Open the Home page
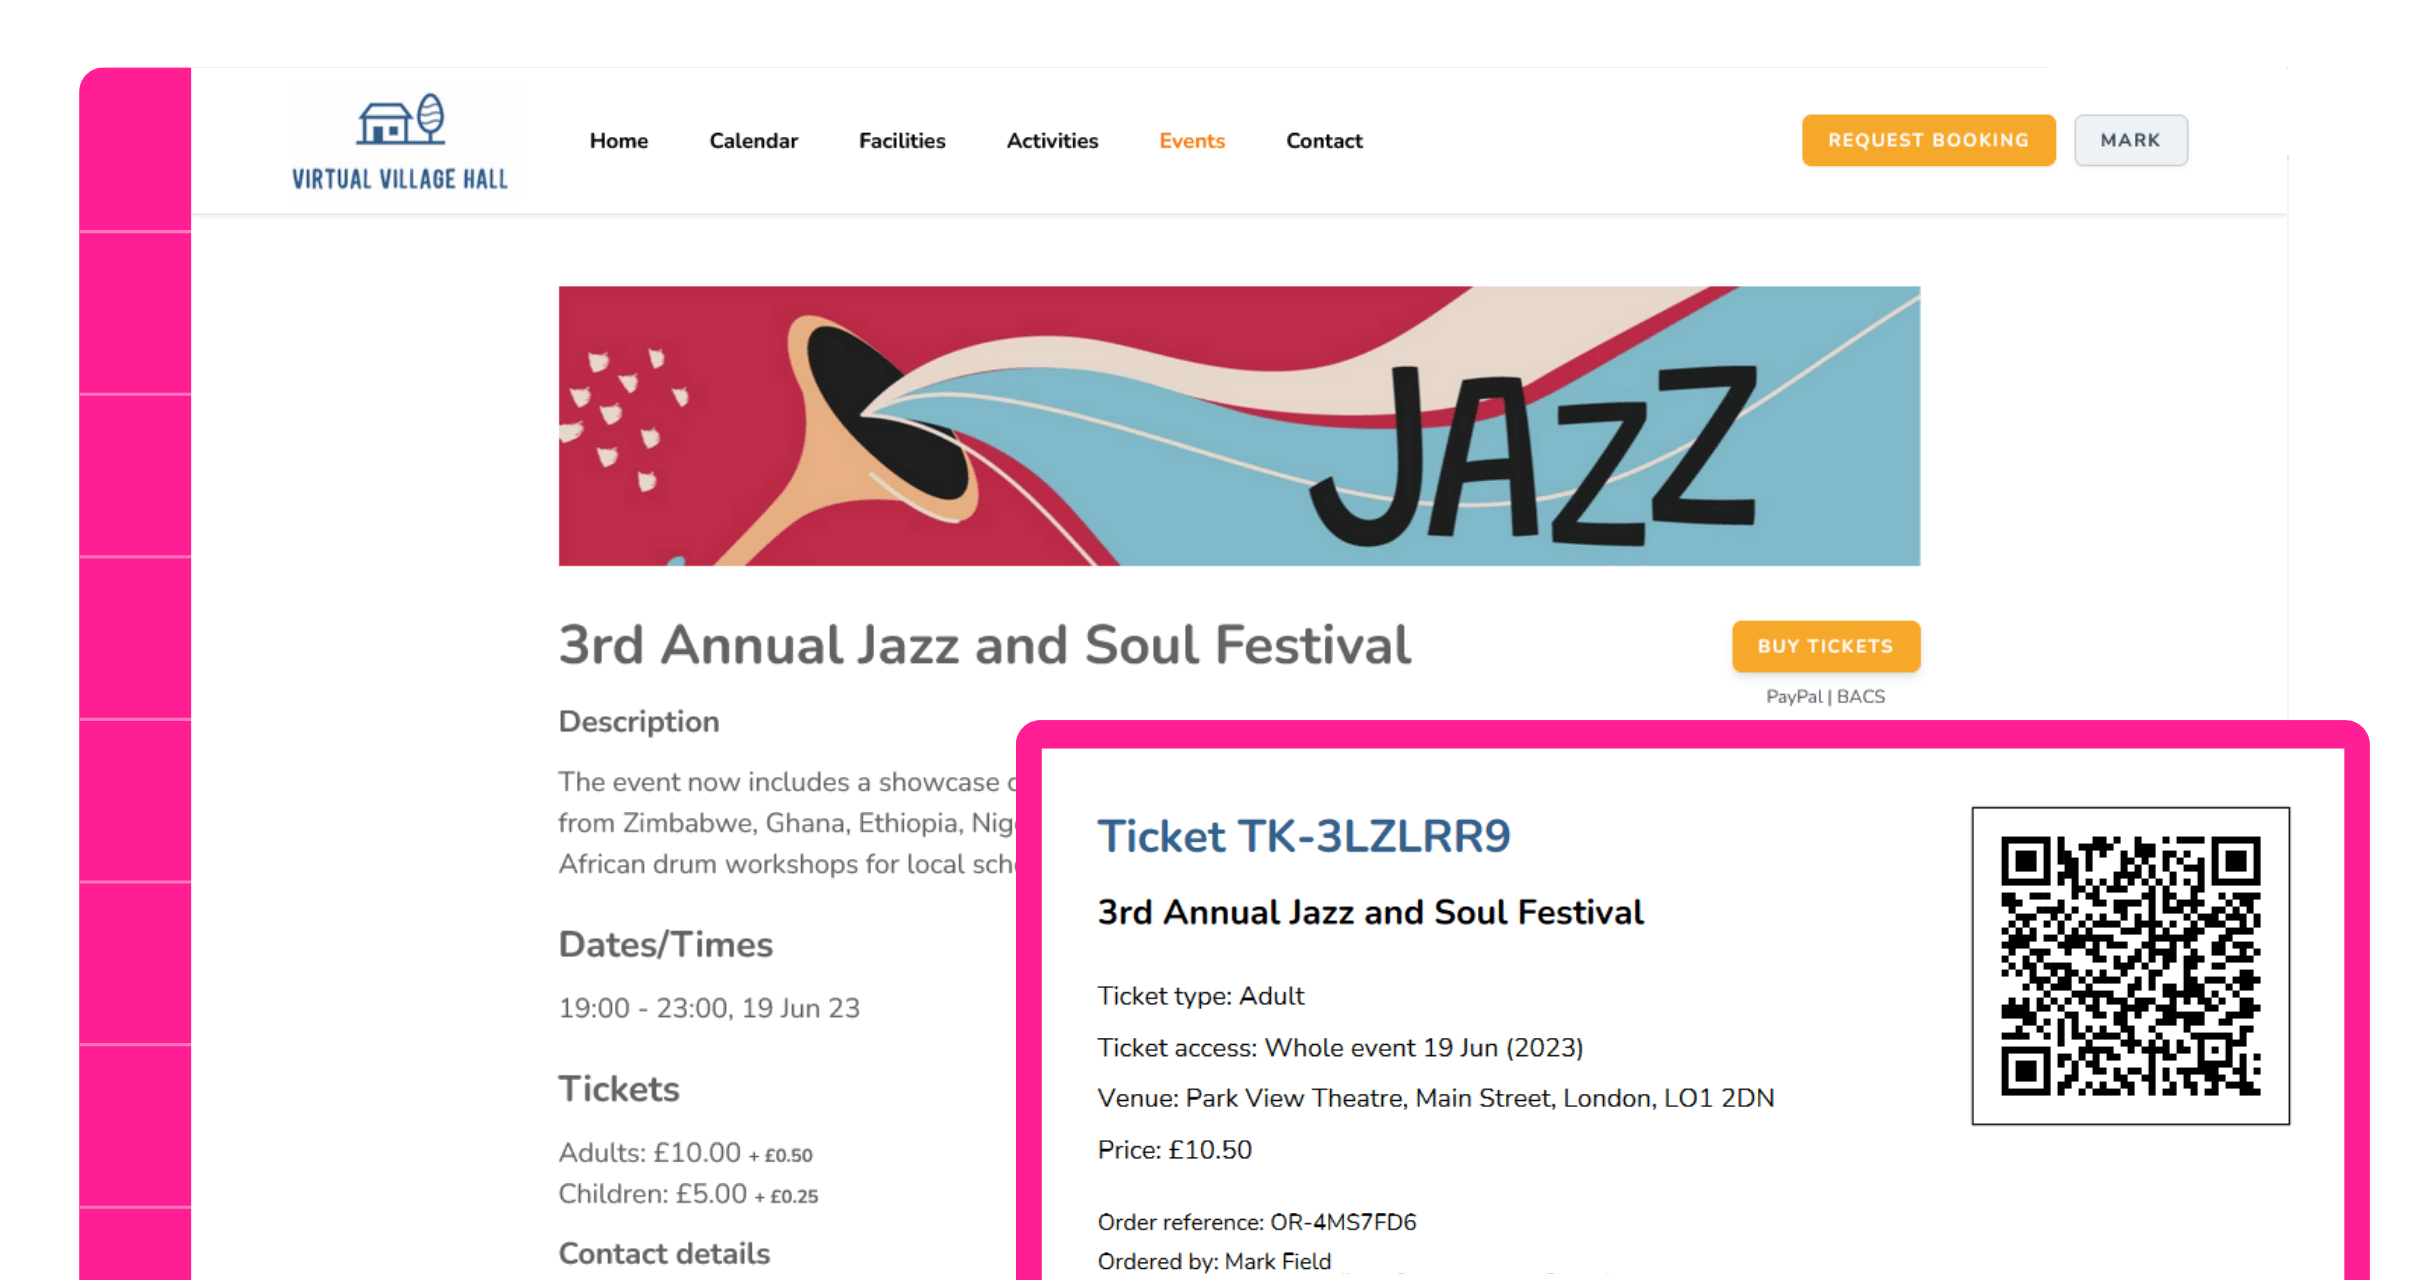 (x=619, y=141)
